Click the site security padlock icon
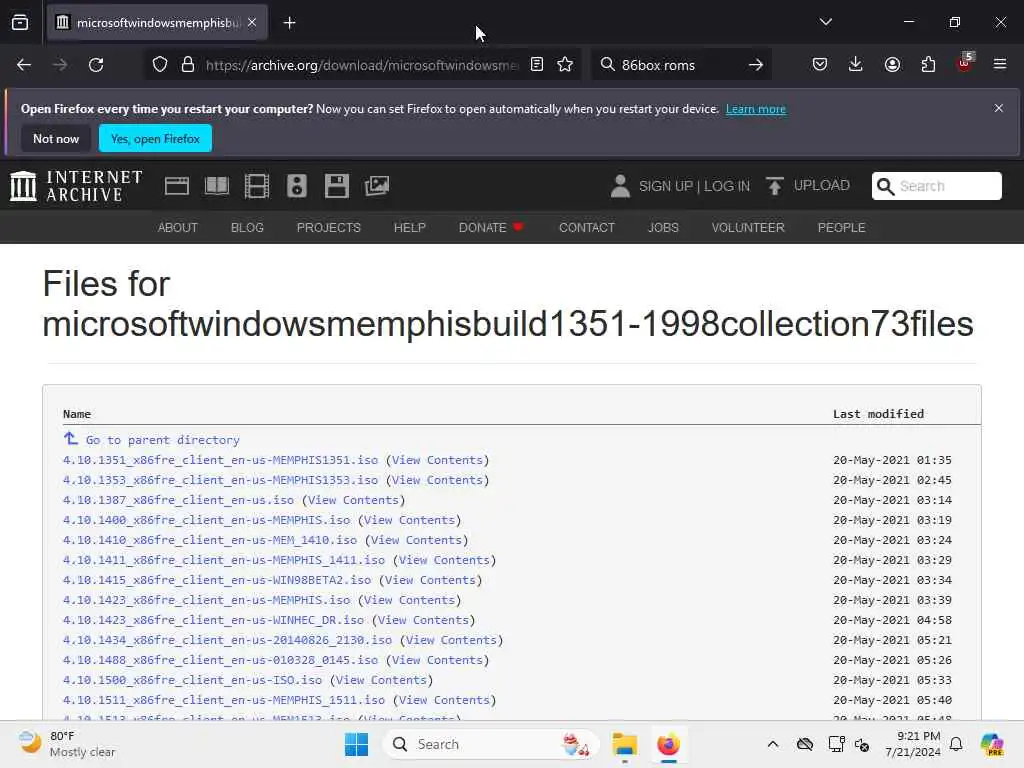 click(x=188, y=65)
